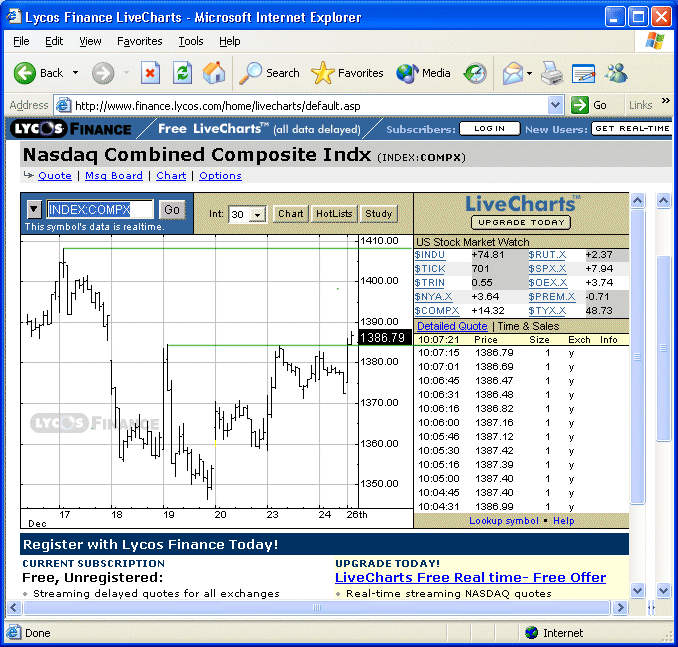Click the Mail envelope icon
Viewport: 678px width, 647px height.
click(x=512, y=73)
